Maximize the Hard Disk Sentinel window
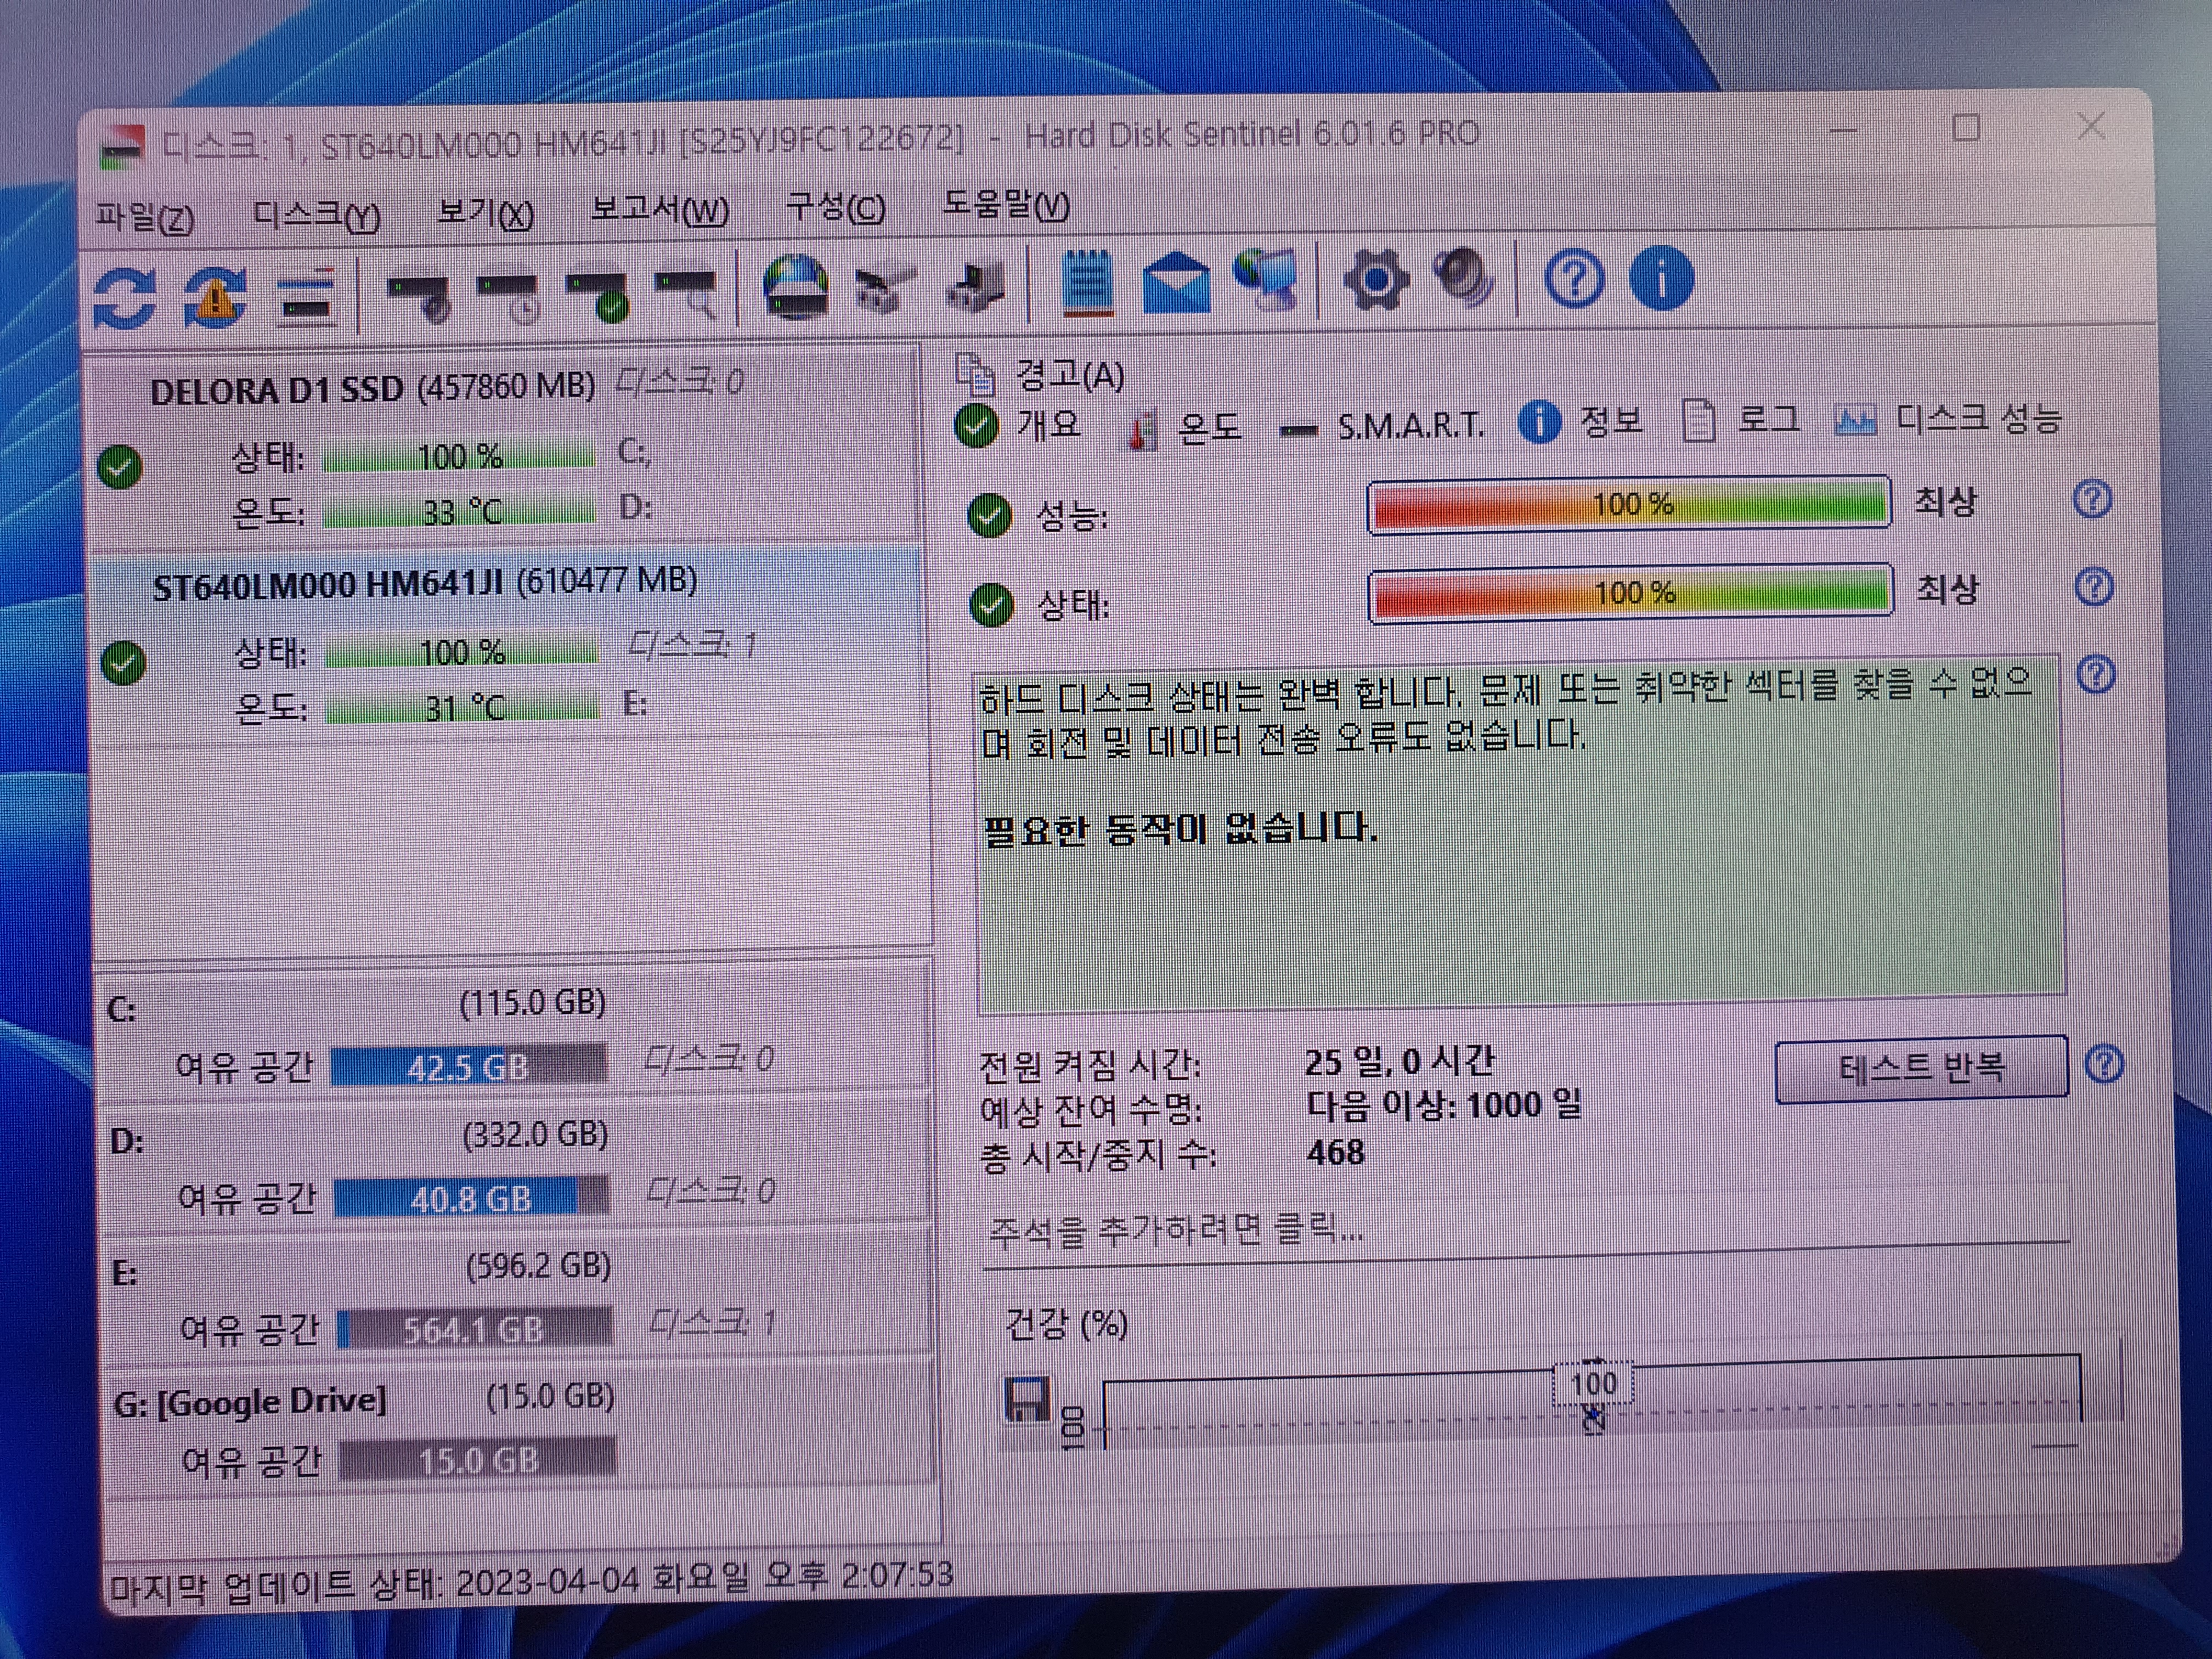Image resolution: width=2212 pixels, height=1659 pixels. point(1966,128)
